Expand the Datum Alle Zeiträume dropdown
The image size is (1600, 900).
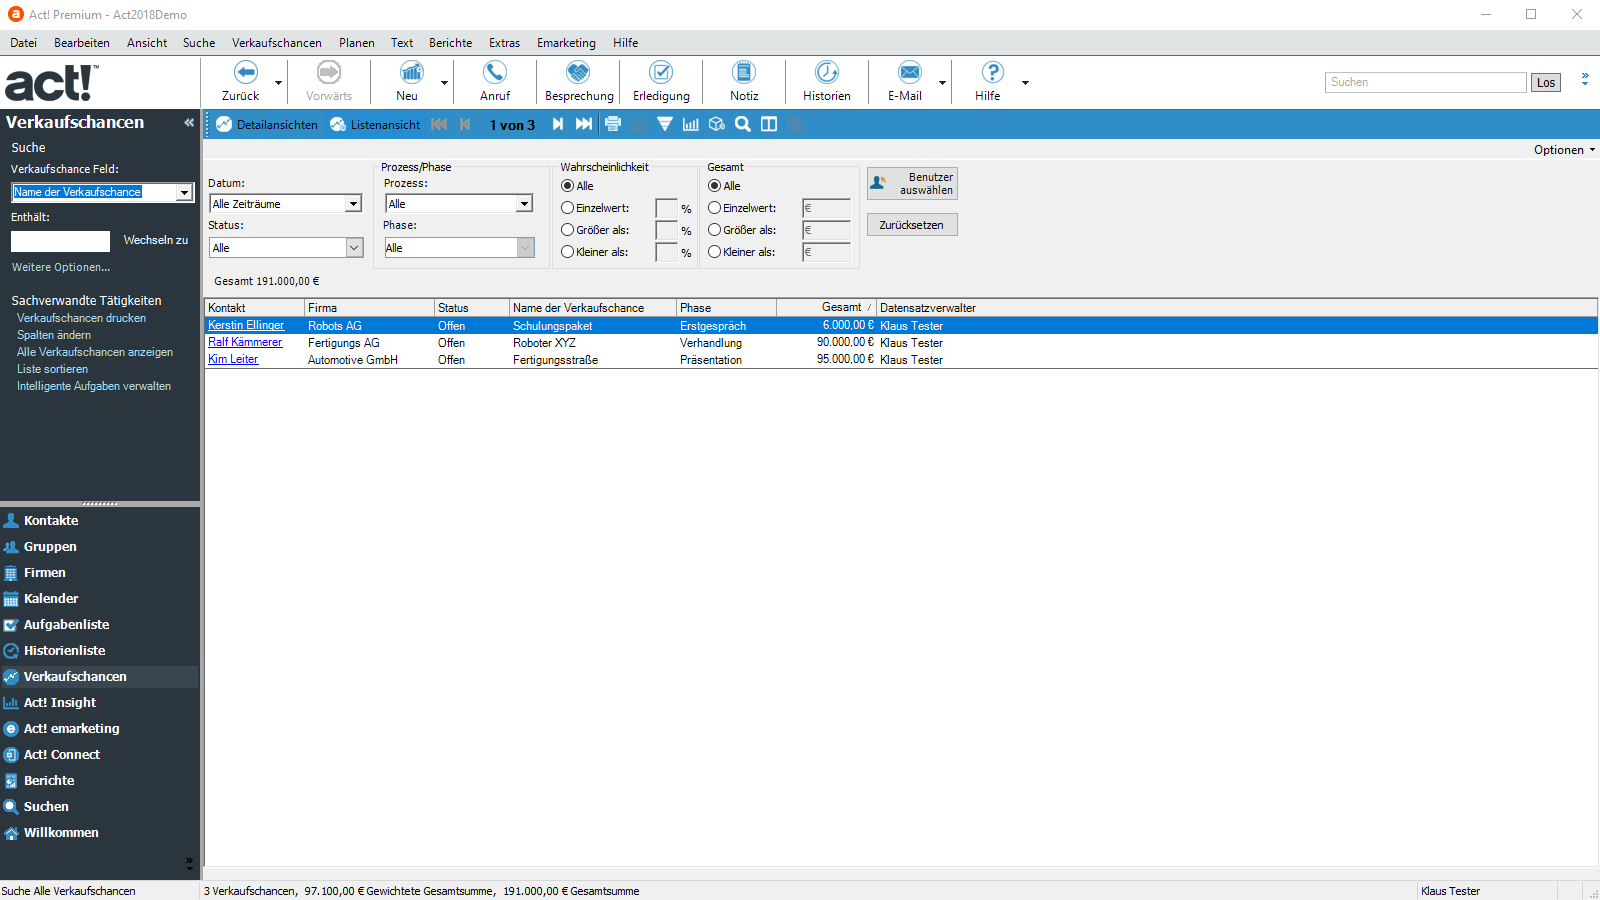[x=352, y=204]
